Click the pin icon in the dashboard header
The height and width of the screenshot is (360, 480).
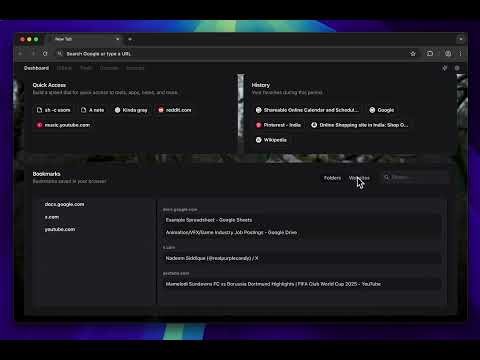(x=445, y=68)
